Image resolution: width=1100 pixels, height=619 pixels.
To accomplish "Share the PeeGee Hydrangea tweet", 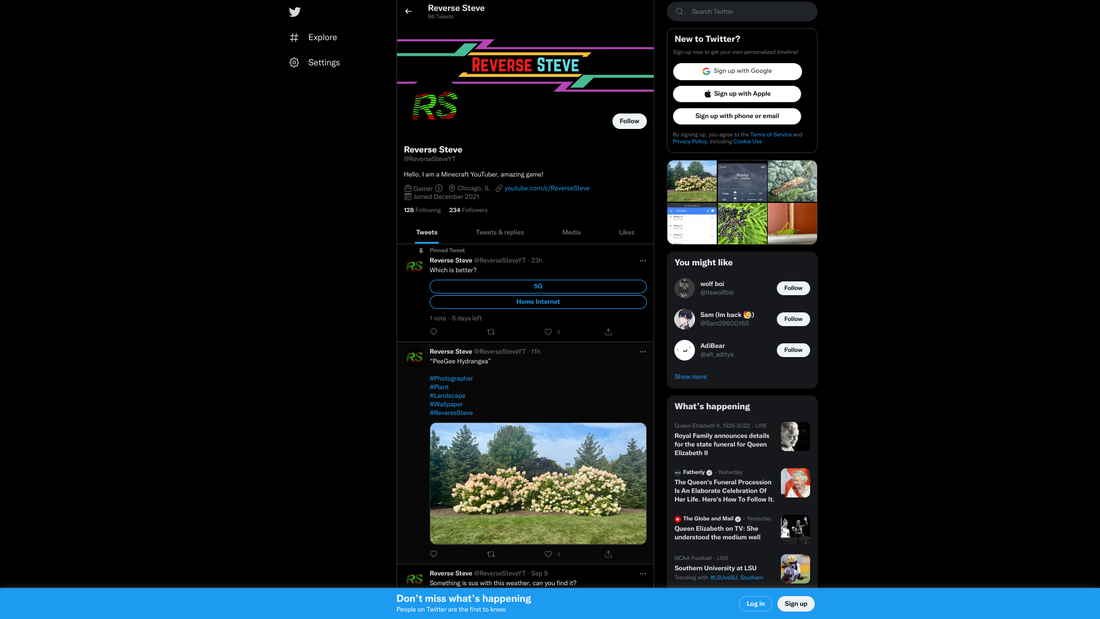I will (608, 554).
